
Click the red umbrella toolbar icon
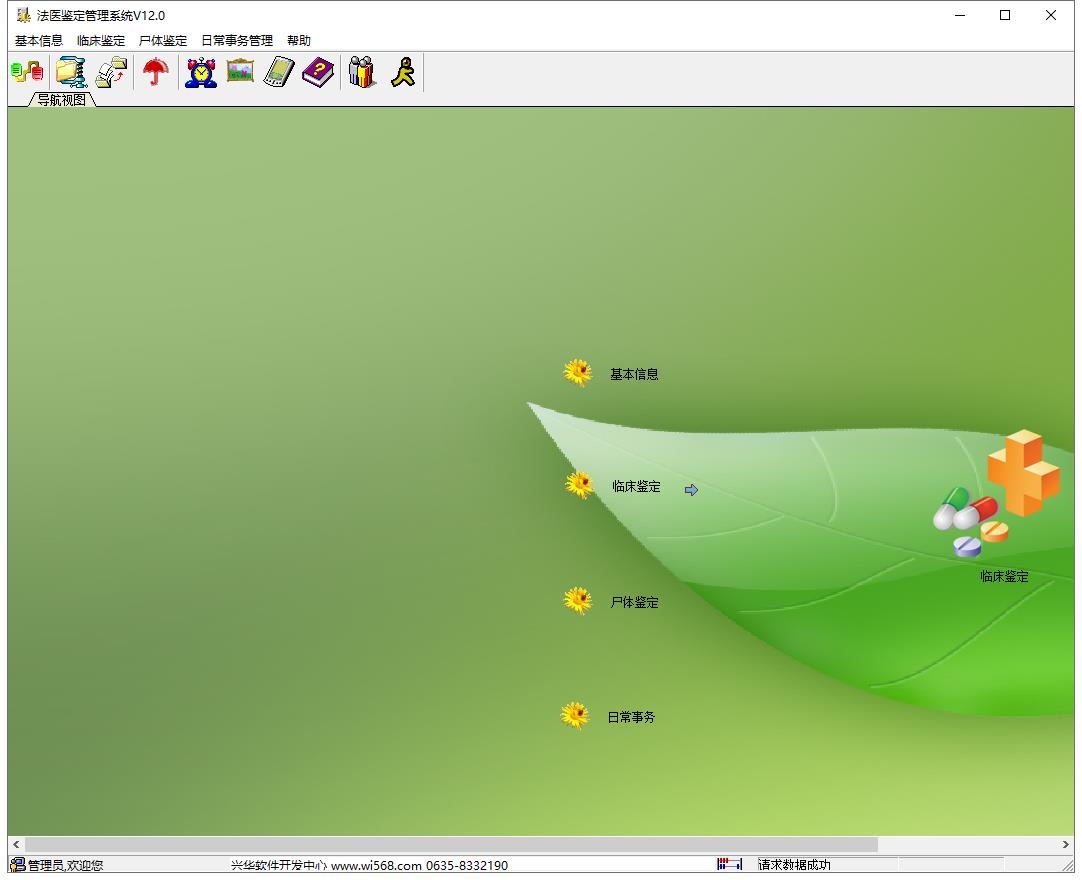click(156, 72)
